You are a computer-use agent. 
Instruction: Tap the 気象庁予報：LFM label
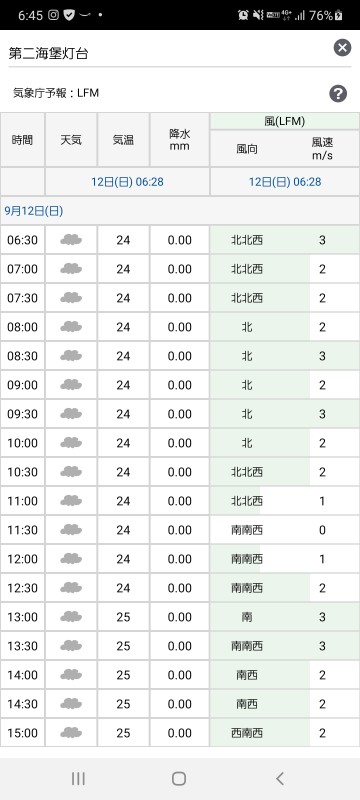[x=56, y=93]
